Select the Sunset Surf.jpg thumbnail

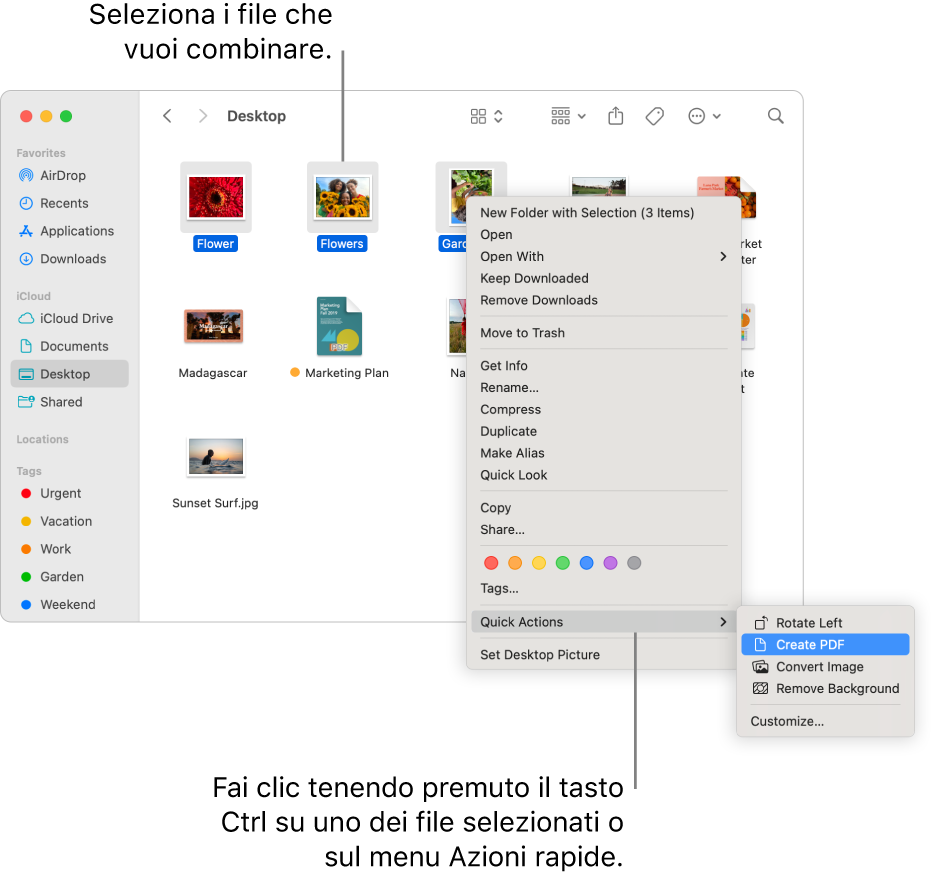[216, 457]
